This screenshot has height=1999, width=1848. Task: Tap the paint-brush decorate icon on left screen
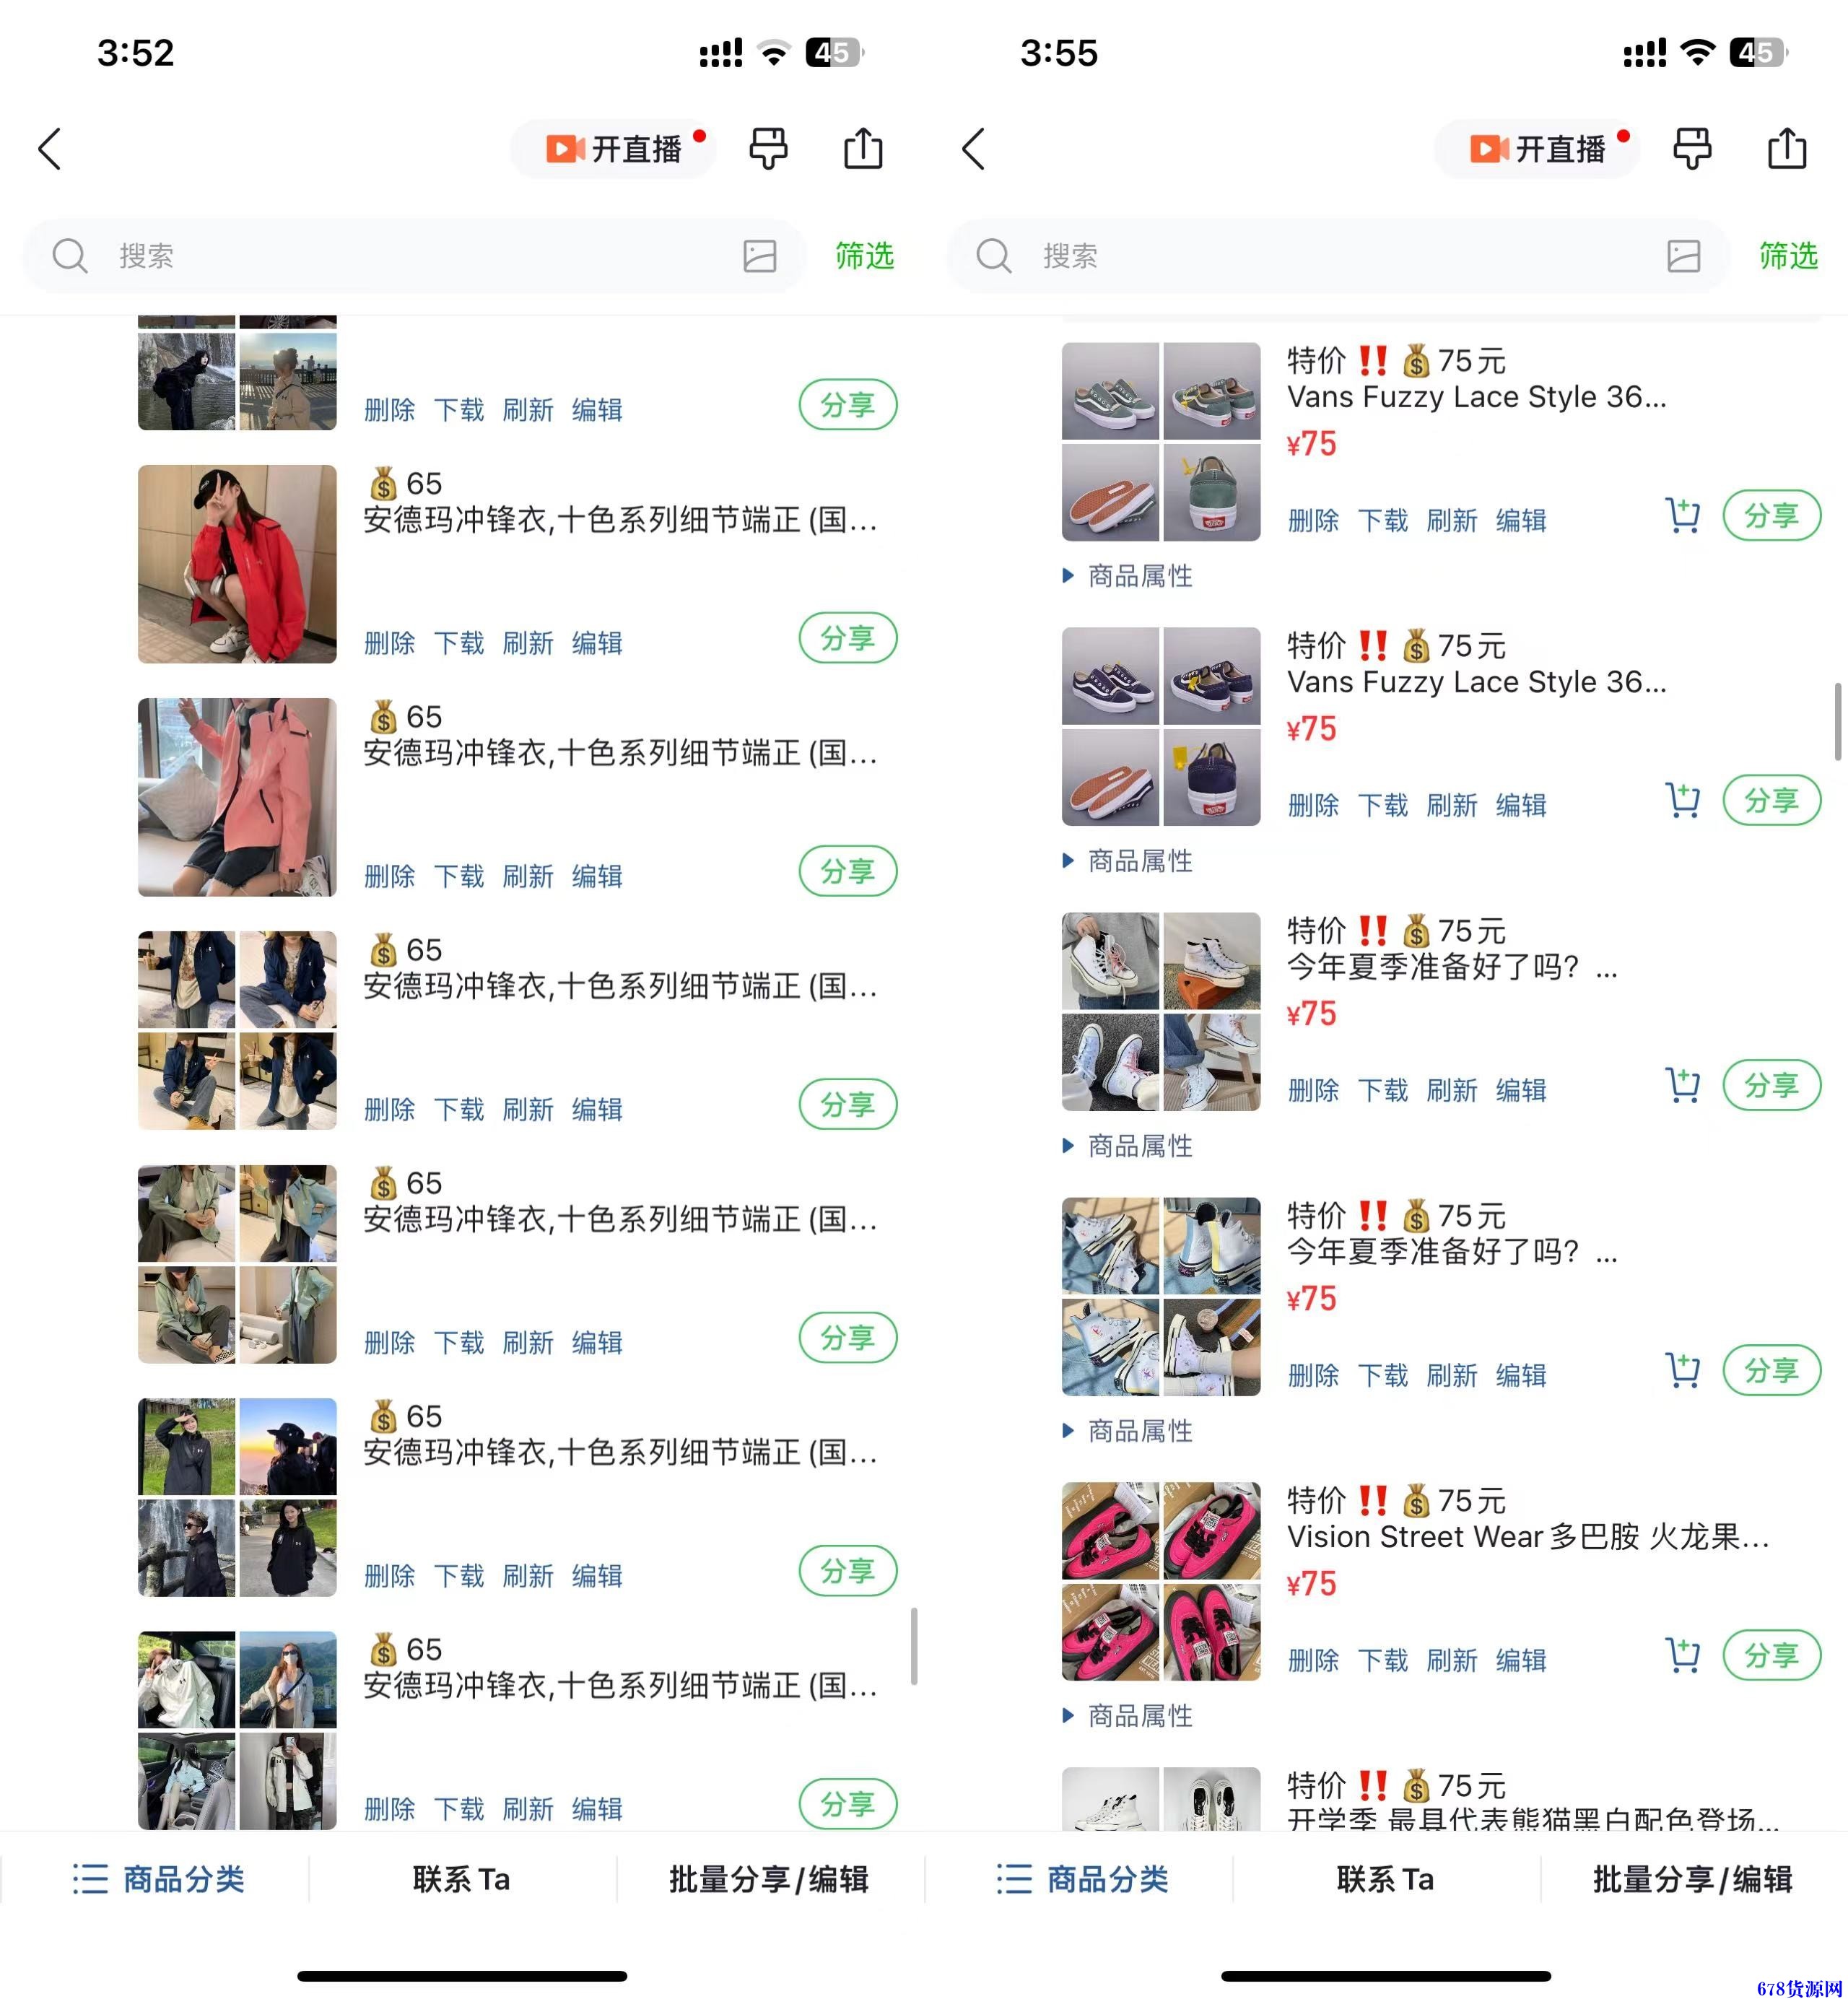tap(768, 148)
